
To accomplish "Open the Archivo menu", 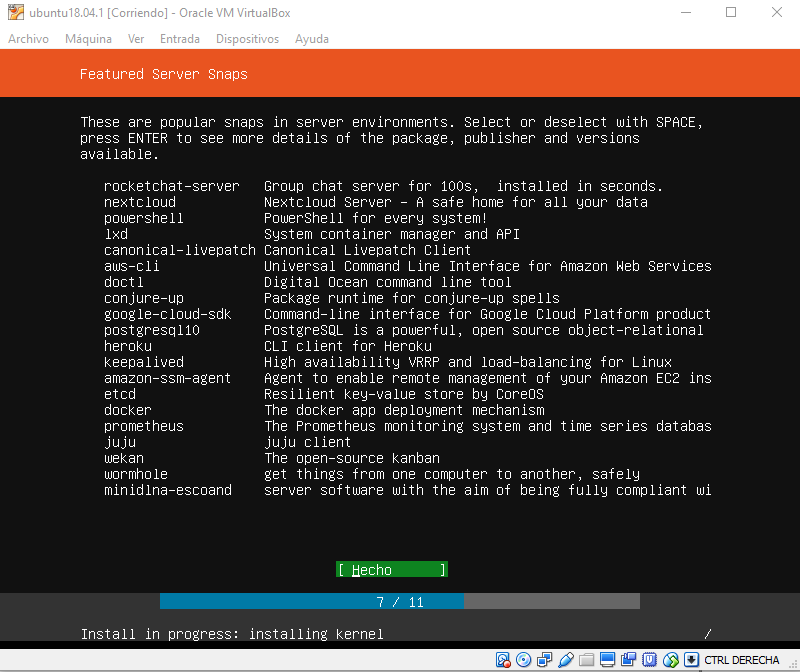I will pos(29,39).
